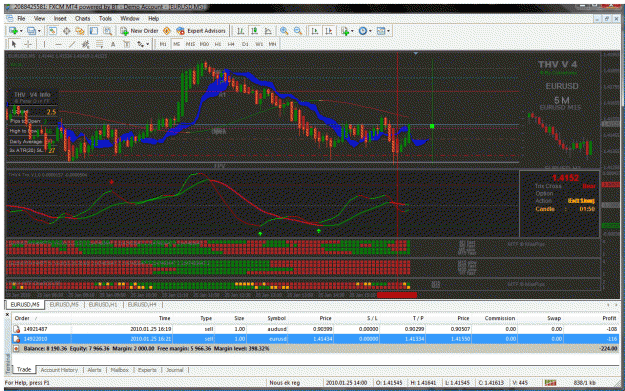The image size is (625, 391).
Task: Toggle the Data Window icon
Action: (66, 31)
